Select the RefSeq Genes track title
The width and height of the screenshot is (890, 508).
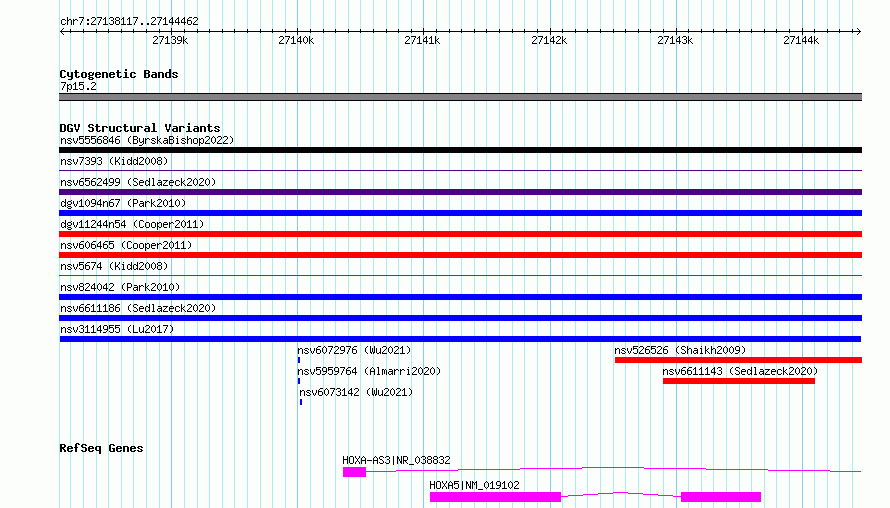101,448
